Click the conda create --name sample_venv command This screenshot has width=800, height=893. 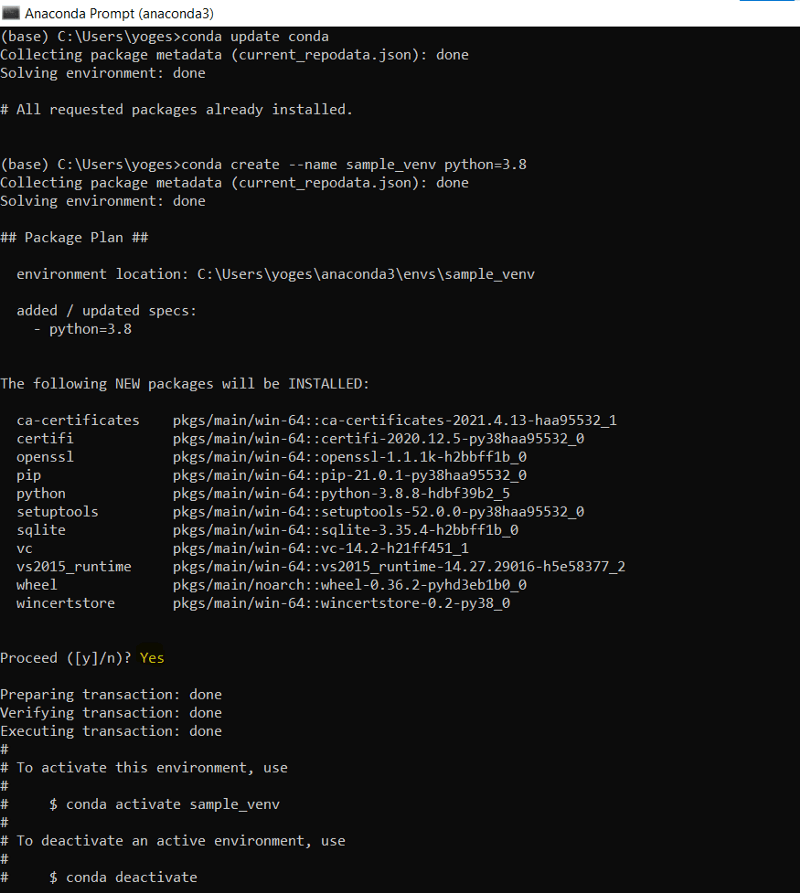[x=354, y=165]
